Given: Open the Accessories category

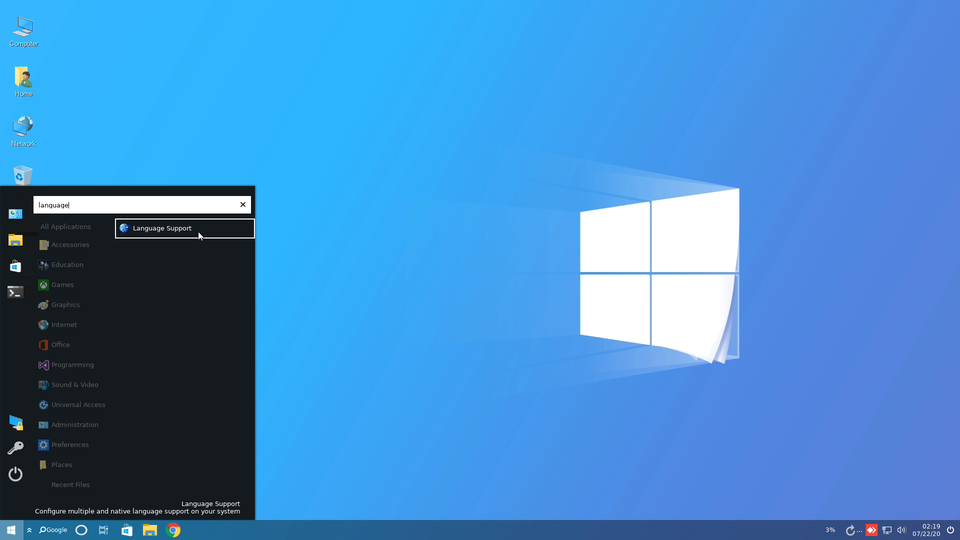Looking at the screenshot, I should pos(64,245).
